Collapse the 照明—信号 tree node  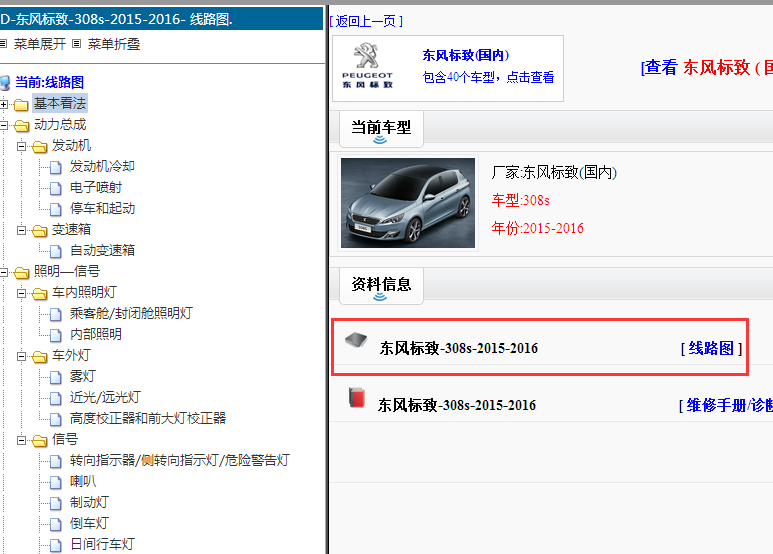click(3, 272)
